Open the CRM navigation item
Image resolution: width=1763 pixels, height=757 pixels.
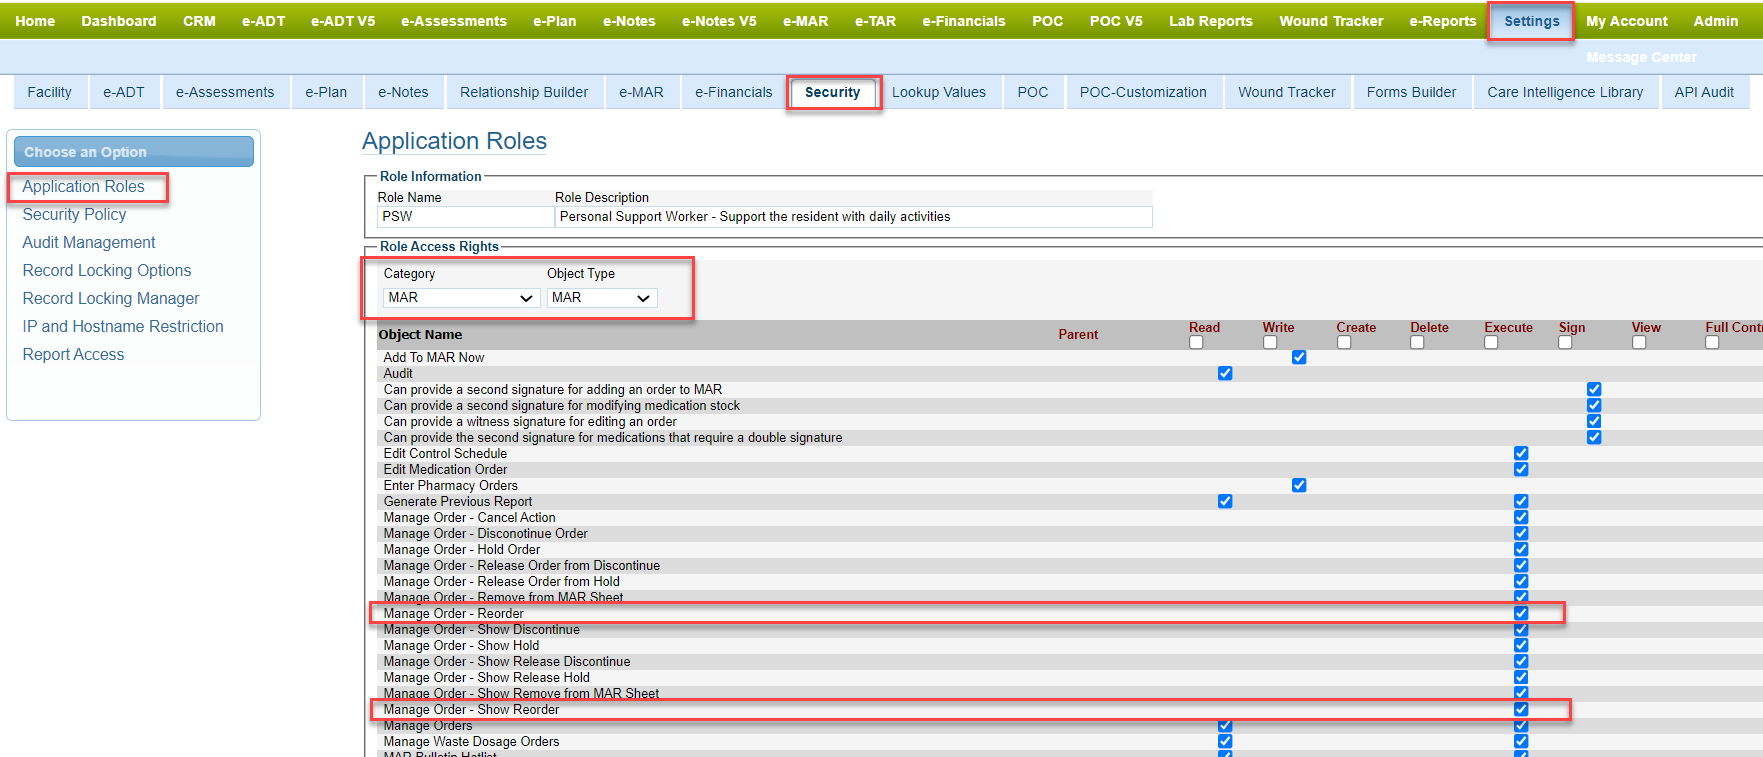point(199,21)
